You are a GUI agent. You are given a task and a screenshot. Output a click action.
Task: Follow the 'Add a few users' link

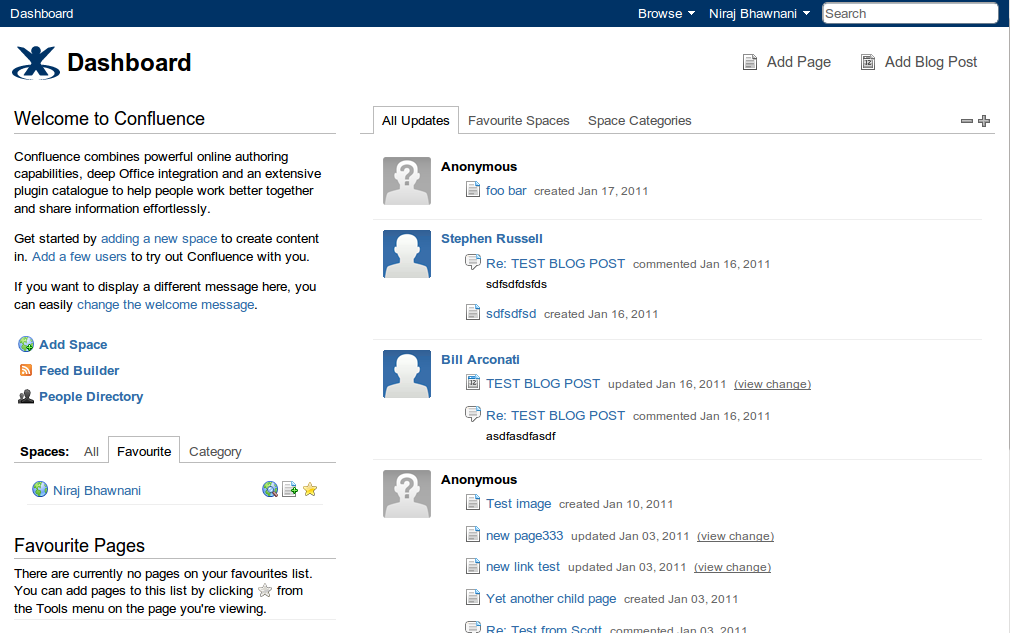click(79, 256)
